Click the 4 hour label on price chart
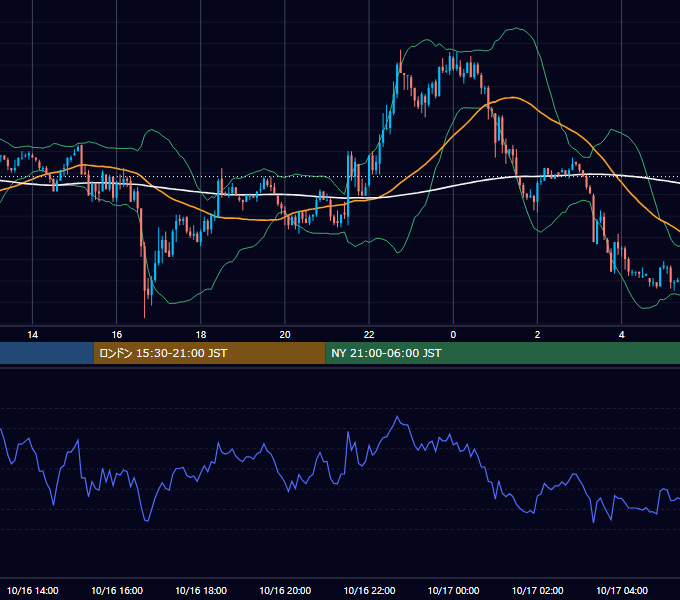 [x=621, y=335]
